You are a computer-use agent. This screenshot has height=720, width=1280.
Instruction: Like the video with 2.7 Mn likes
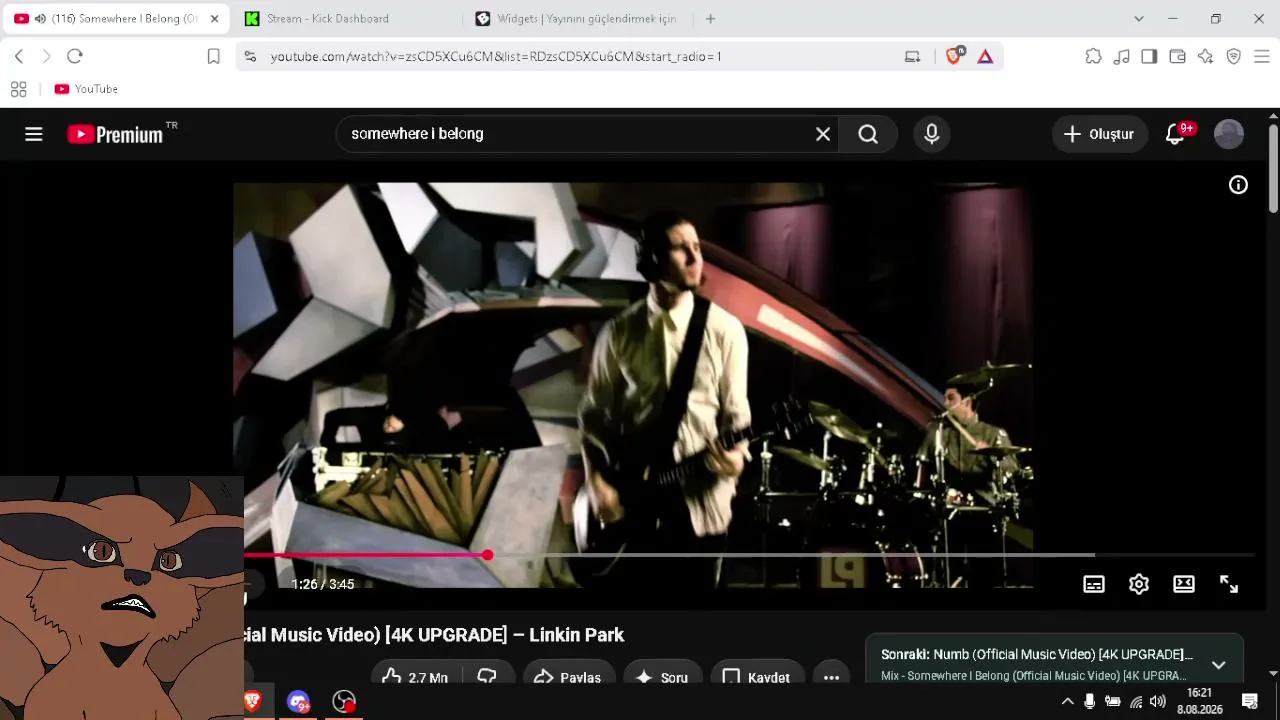[x=415, y=677]
